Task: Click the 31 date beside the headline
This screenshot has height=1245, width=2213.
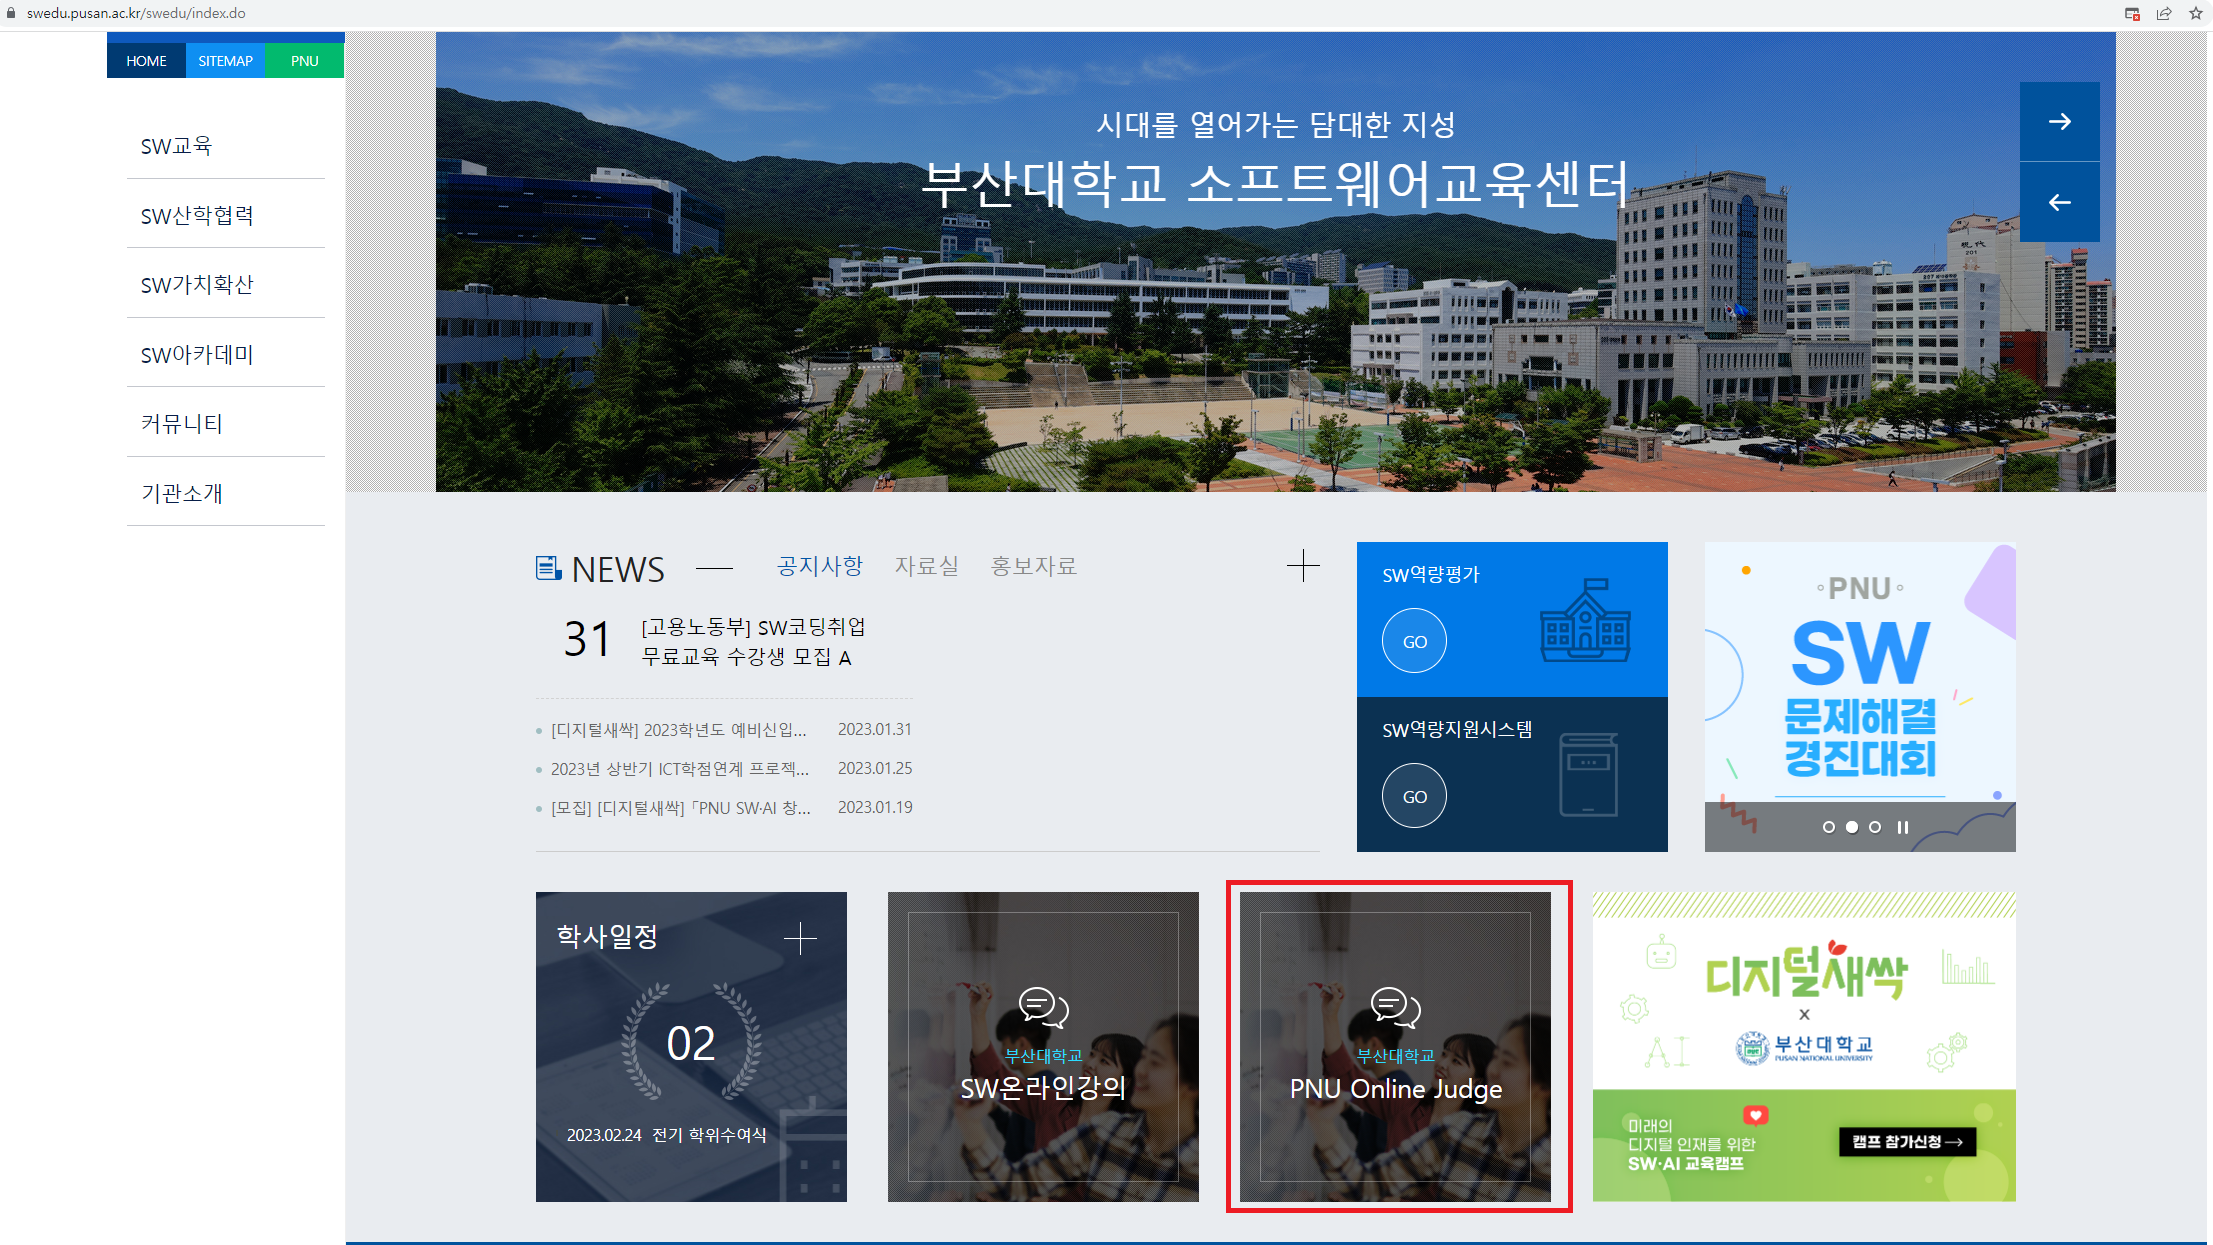Action: point(587,640)
